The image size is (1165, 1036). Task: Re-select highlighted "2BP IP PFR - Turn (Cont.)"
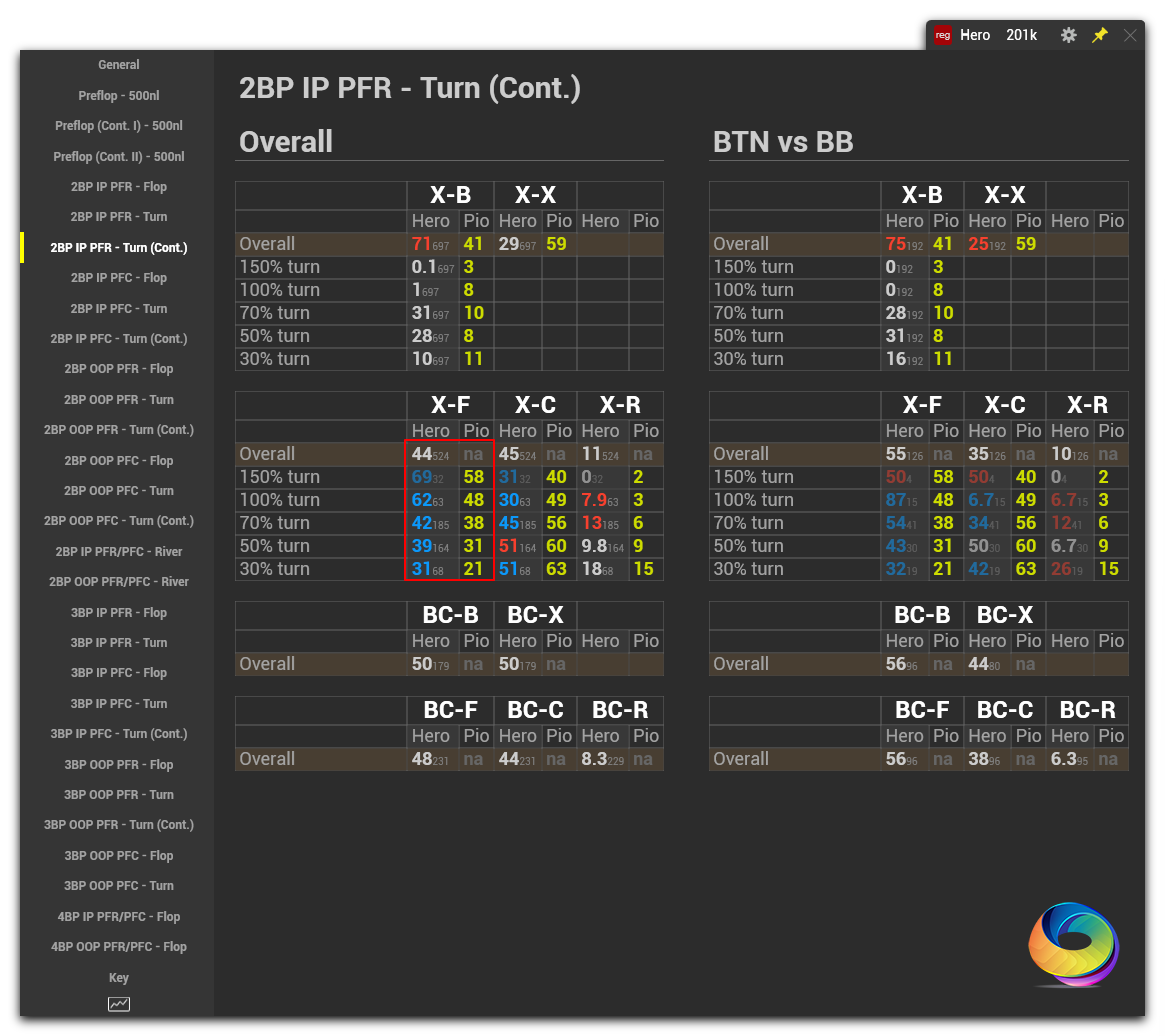click(118, 247)
